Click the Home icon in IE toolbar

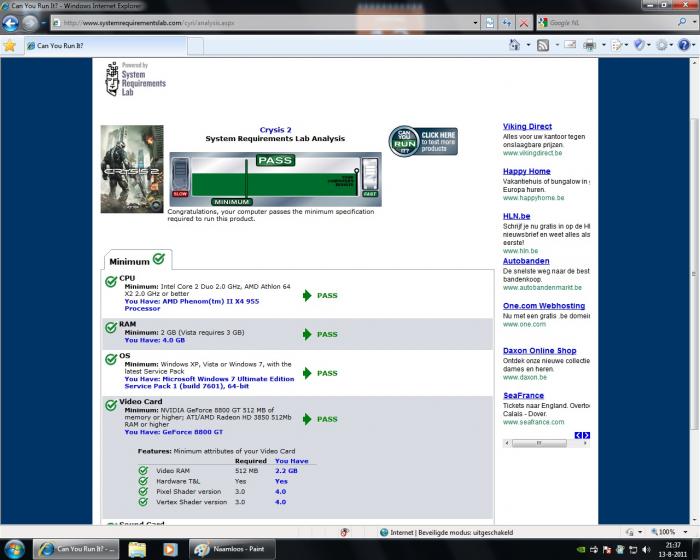515,45
